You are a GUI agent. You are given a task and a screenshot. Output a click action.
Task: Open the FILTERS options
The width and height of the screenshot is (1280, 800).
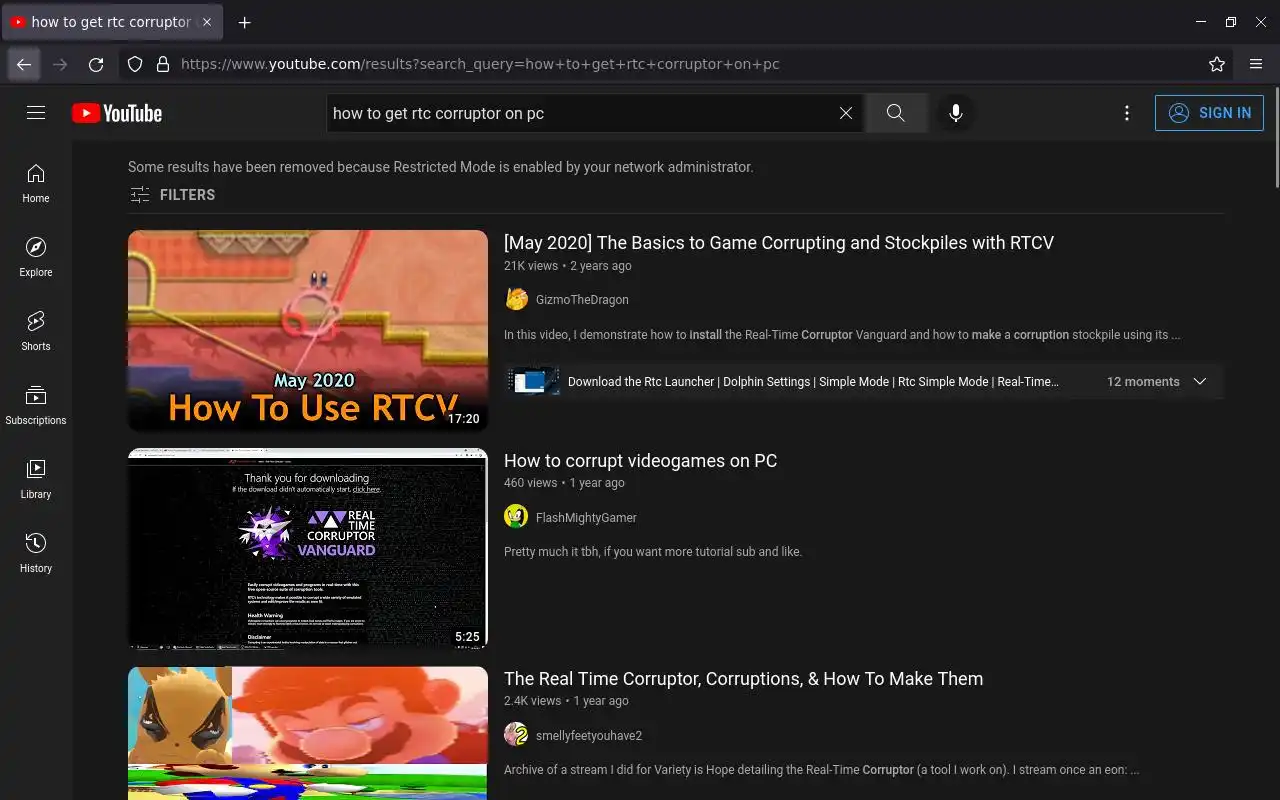pyautogui.click(x=172, y=195)
